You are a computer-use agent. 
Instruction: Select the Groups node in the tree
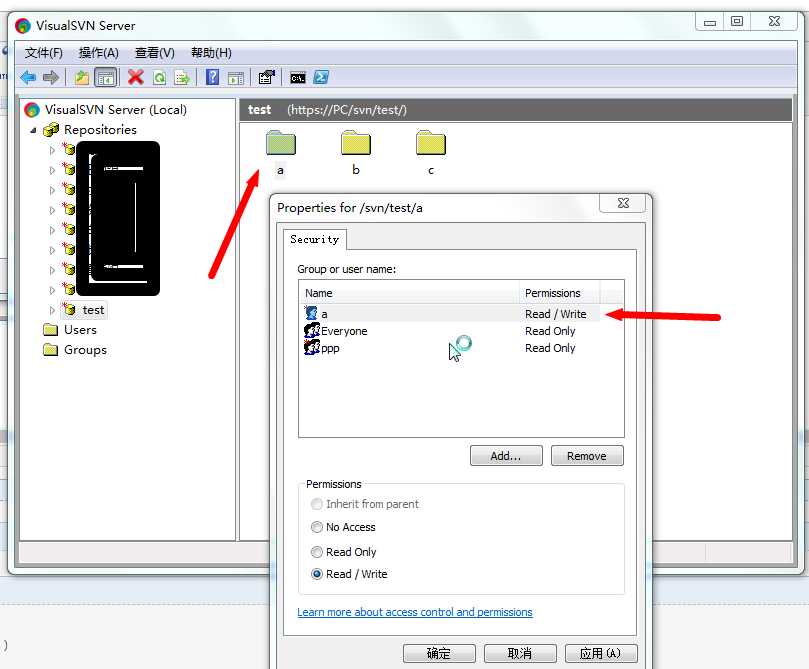pos(85,350)
